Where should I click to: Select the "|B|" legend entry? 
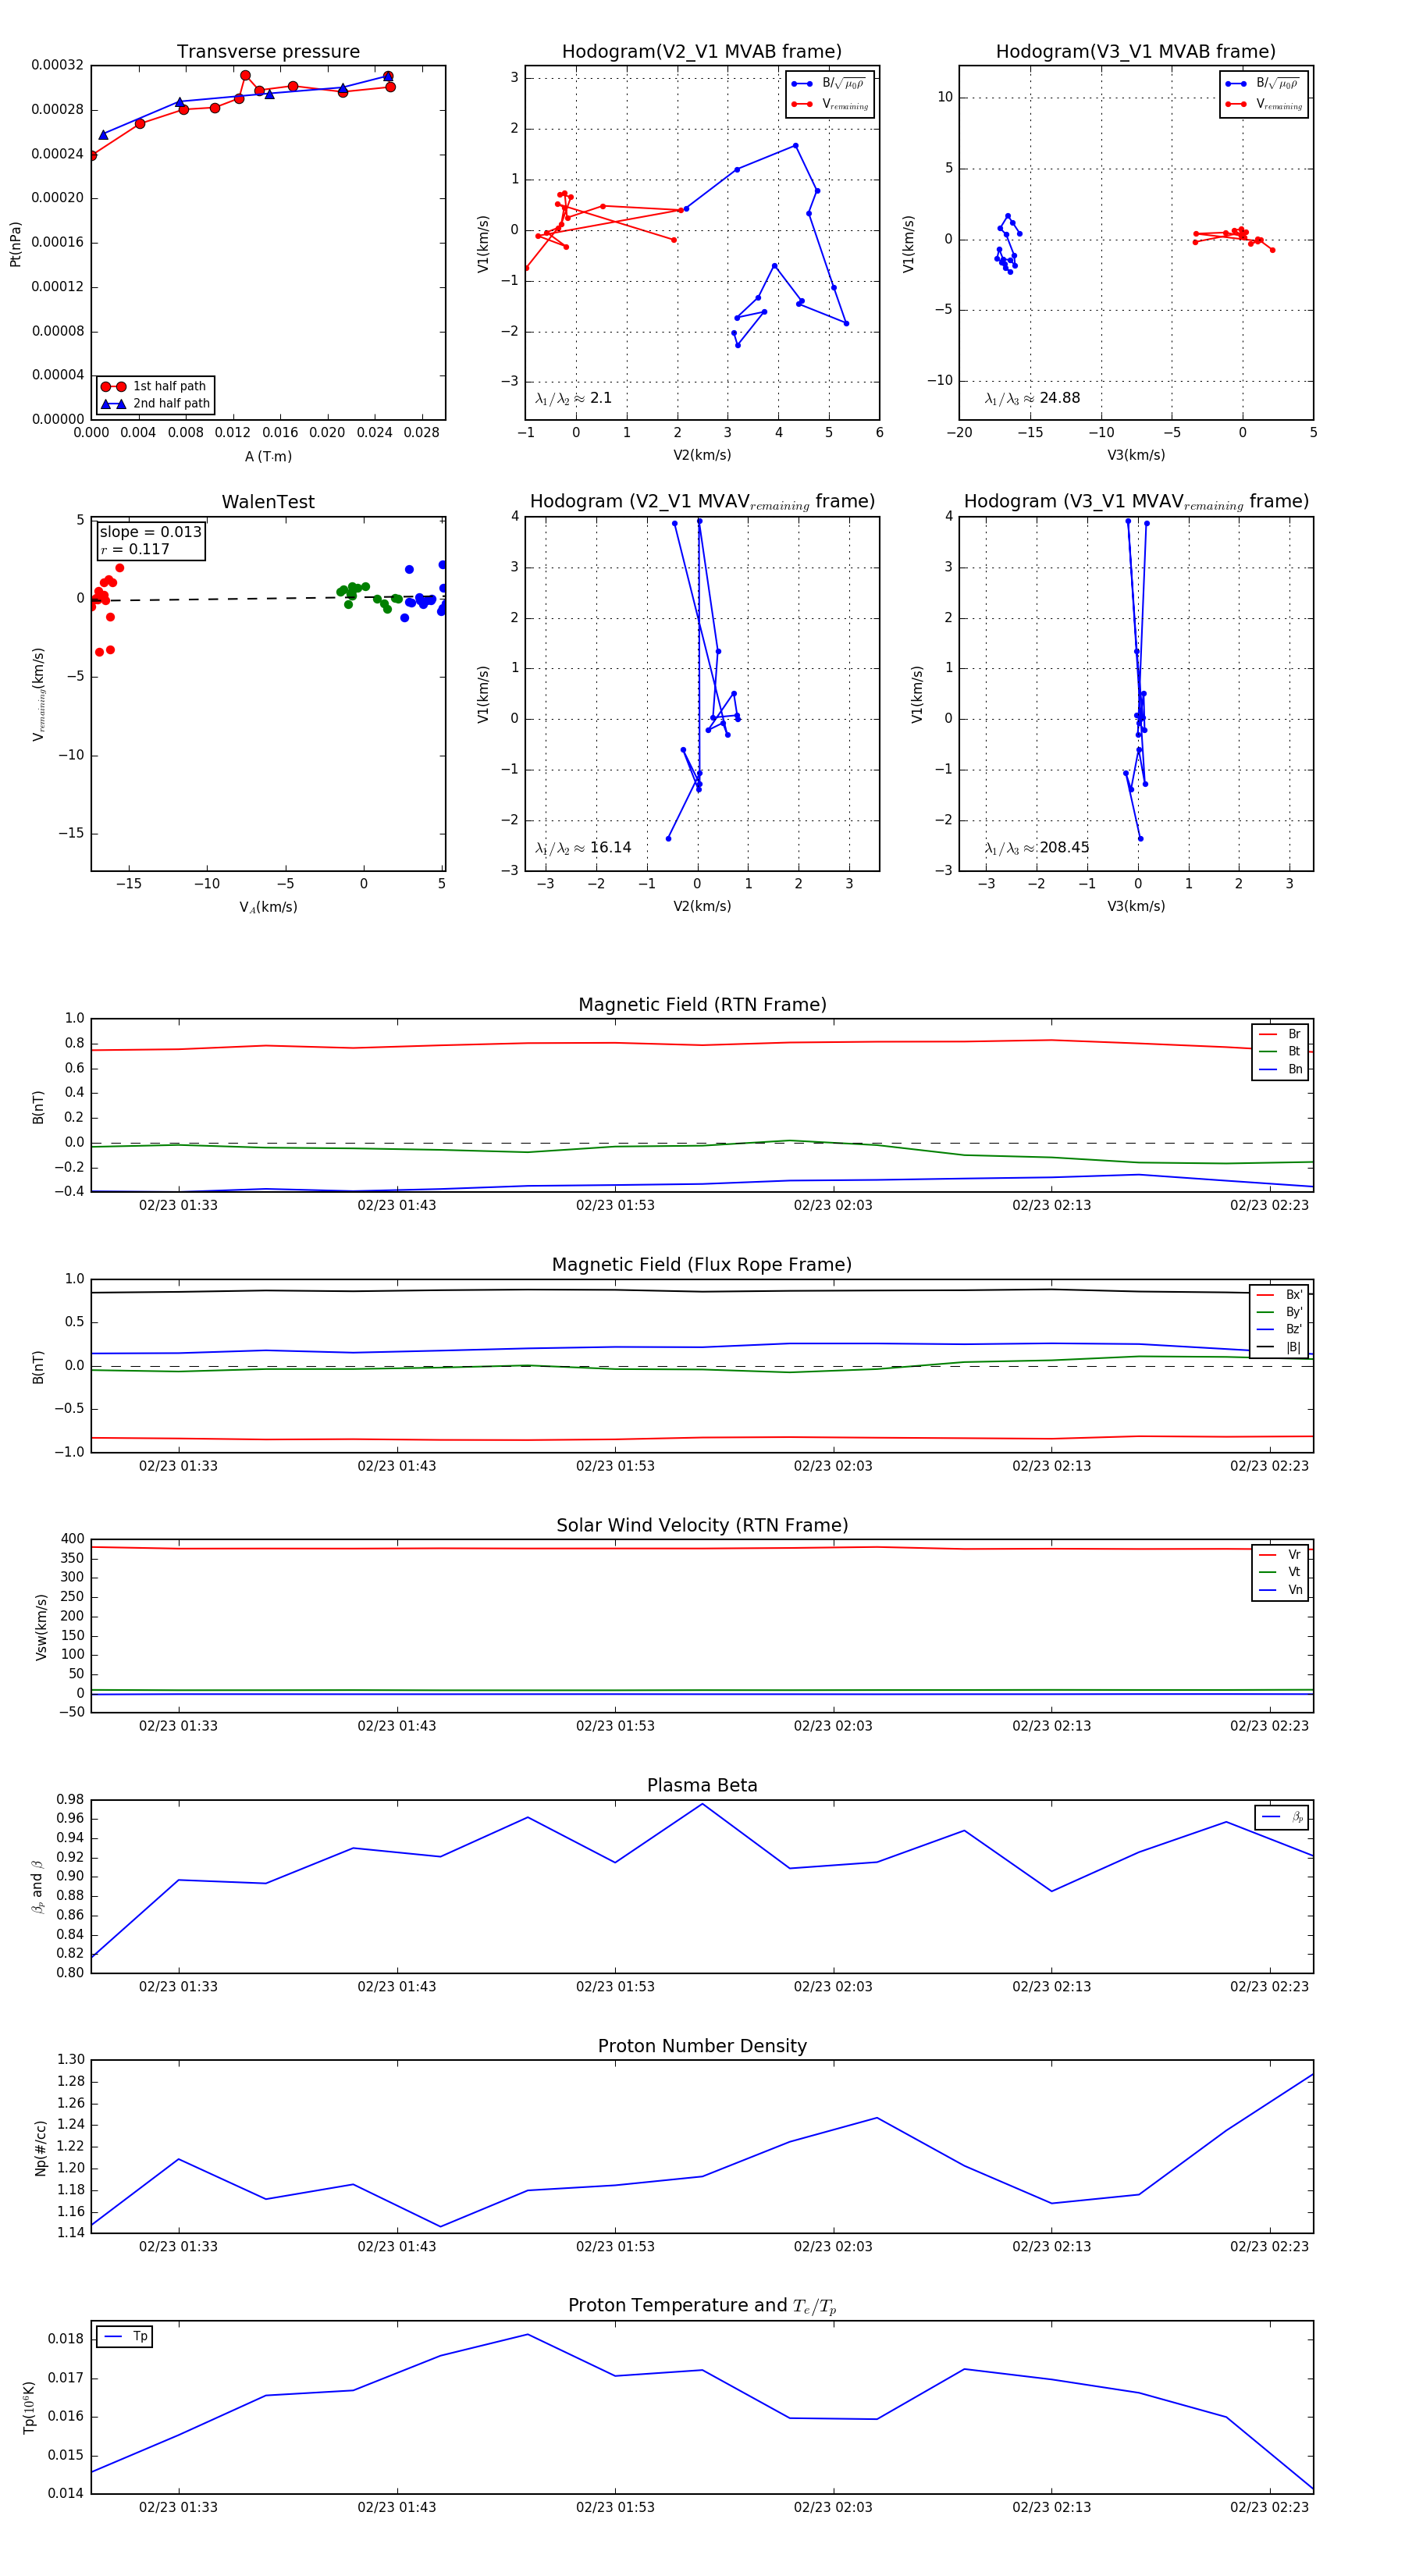[x=1280, y=1348]
